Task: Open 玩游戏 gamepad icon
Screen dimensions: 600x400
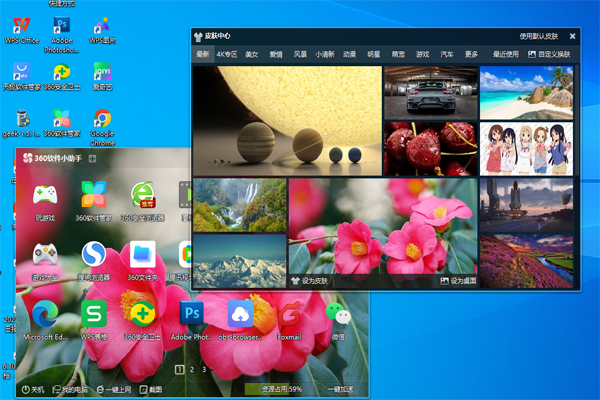Action: coord(45,202)
